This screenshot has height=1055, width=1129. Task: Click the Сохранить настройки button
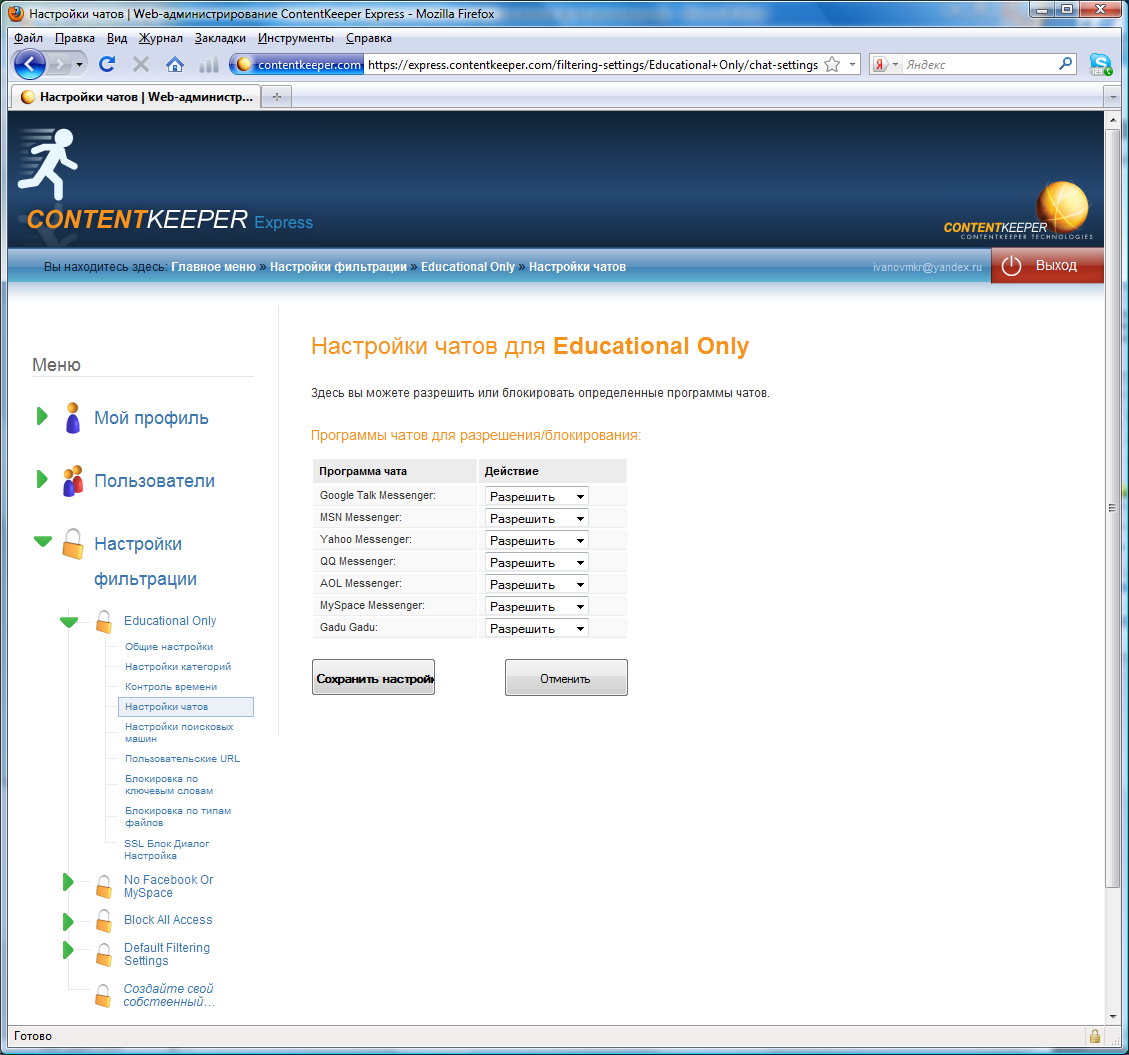[x=373, y=678]
